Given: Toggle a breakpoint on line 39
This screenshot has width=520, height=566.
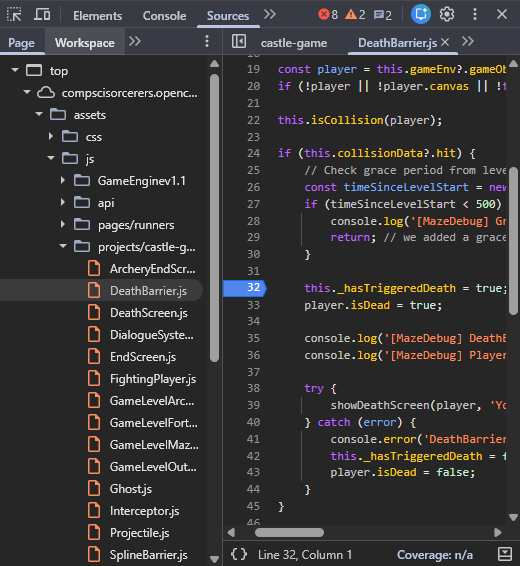Looking at the screenshot, I should [254, 405].
